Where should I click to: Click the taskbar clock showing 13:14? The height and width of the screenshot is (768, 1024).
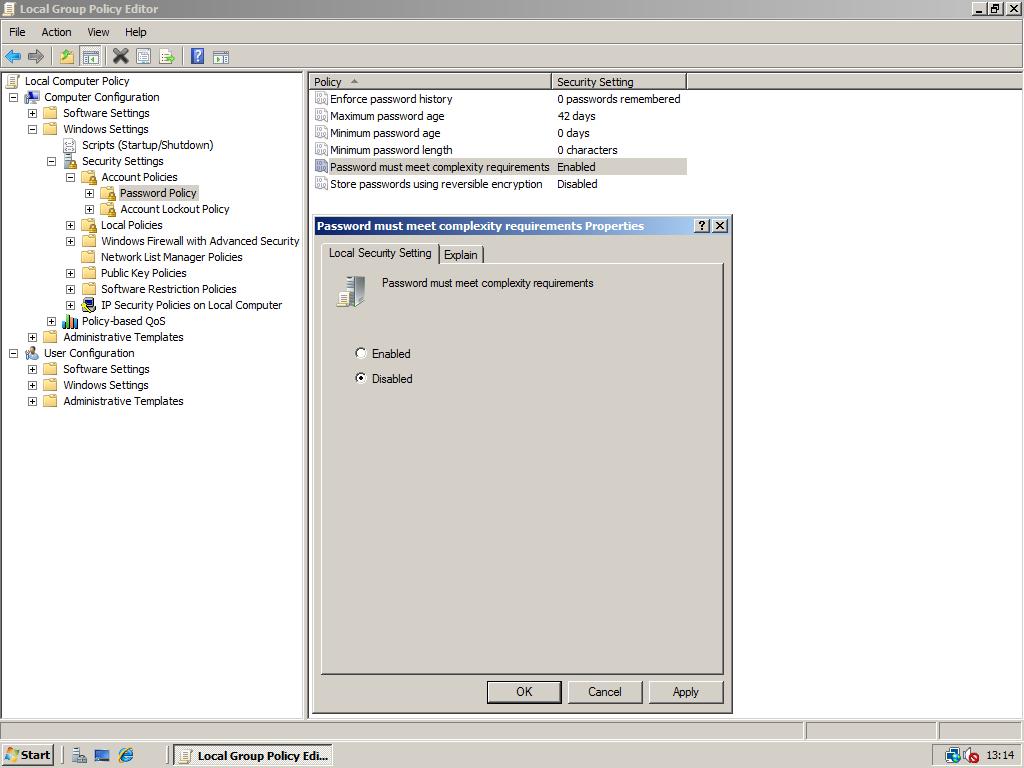pyautogui.click(x=1000, y=755)
